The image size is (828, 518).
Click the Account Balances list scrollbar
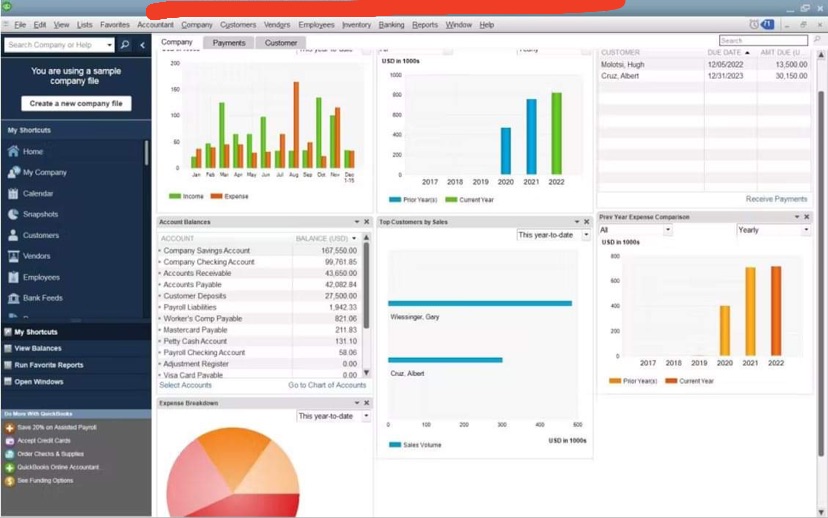coord(366,285)
